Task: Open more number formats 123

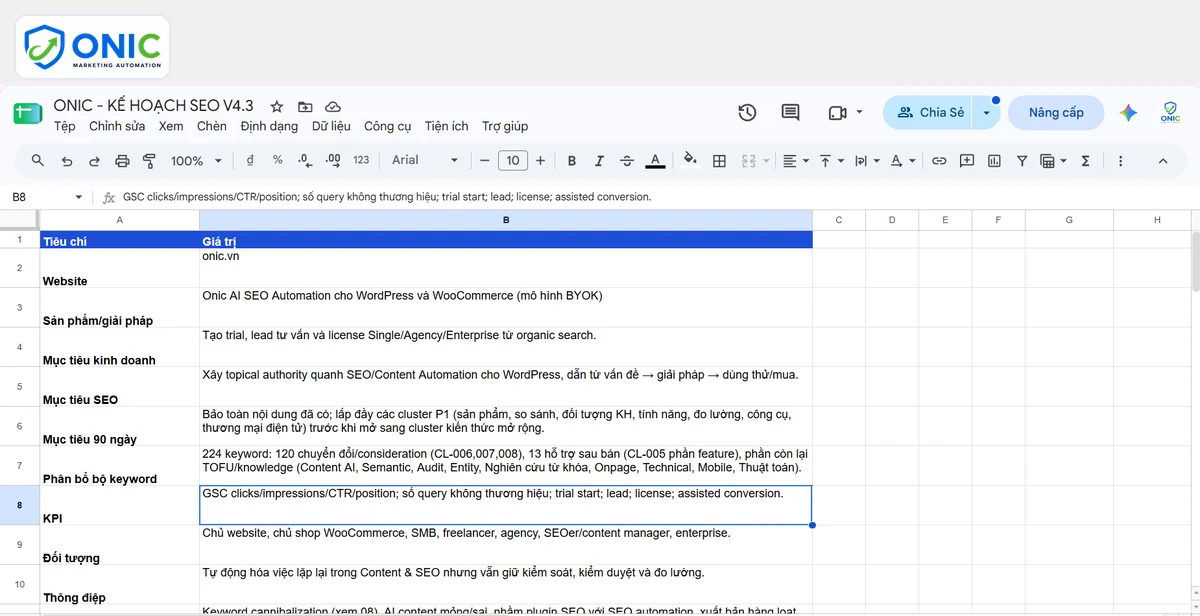Action: tap(361, 160)
